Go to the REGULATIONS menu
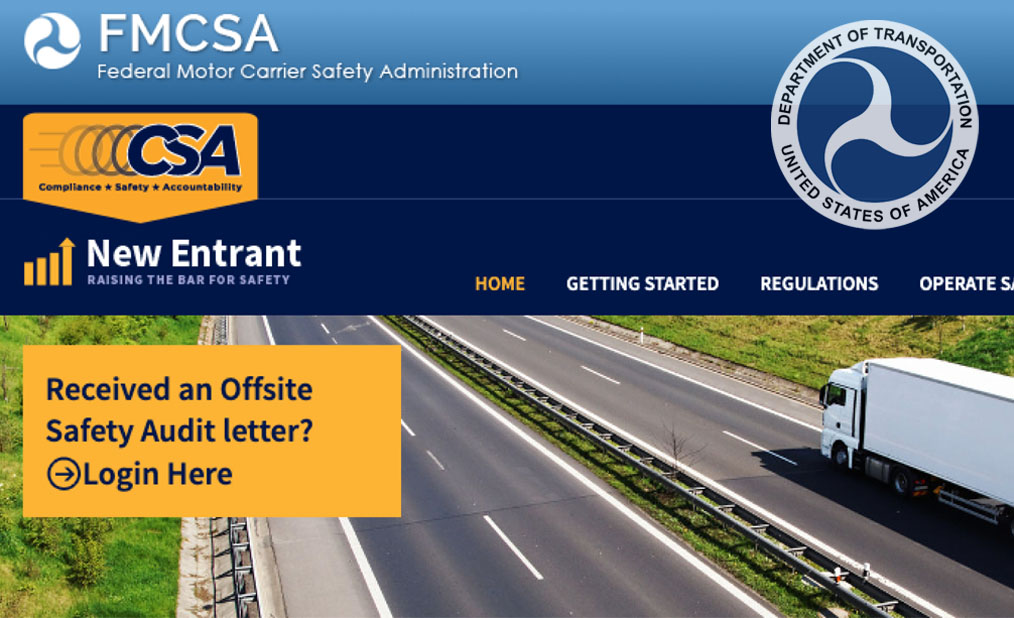This screenshot has height=618, width=1014. tap(819, 284)
